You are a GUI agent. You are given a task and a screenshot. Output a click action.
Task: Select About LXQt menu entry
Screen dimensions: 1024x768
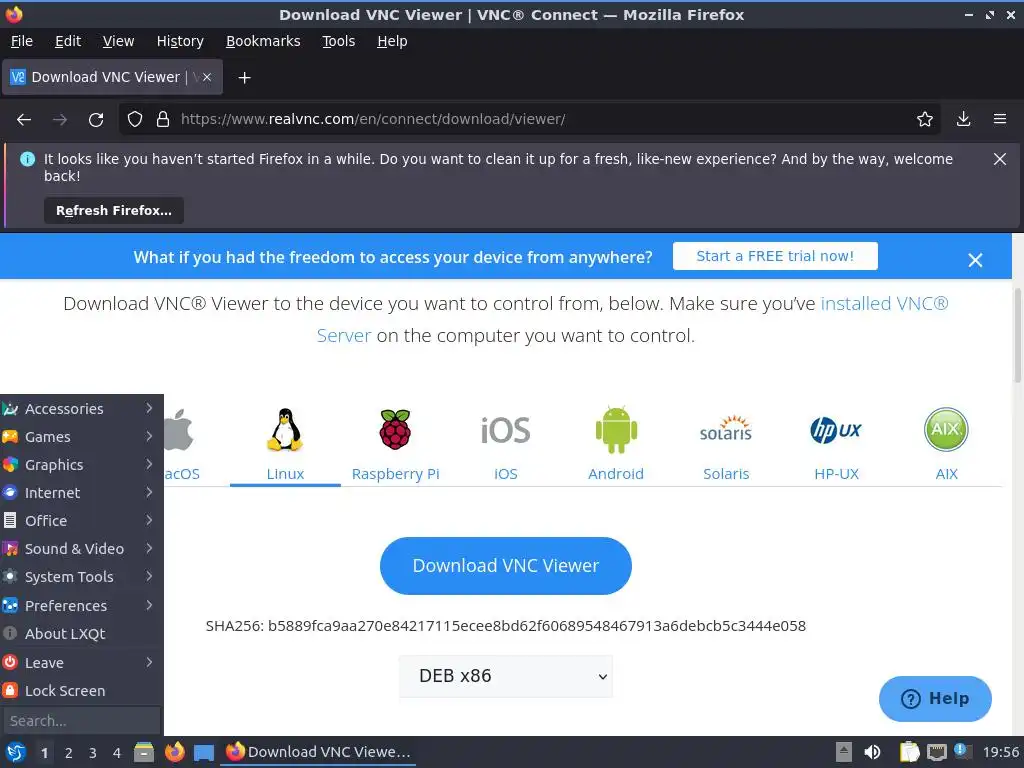pos(82,634)
